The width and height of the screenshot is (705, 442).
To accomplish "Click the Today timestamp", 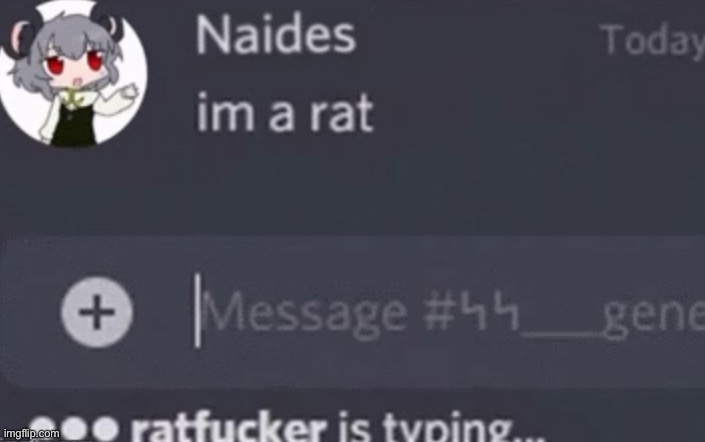I will click(653, 40).
